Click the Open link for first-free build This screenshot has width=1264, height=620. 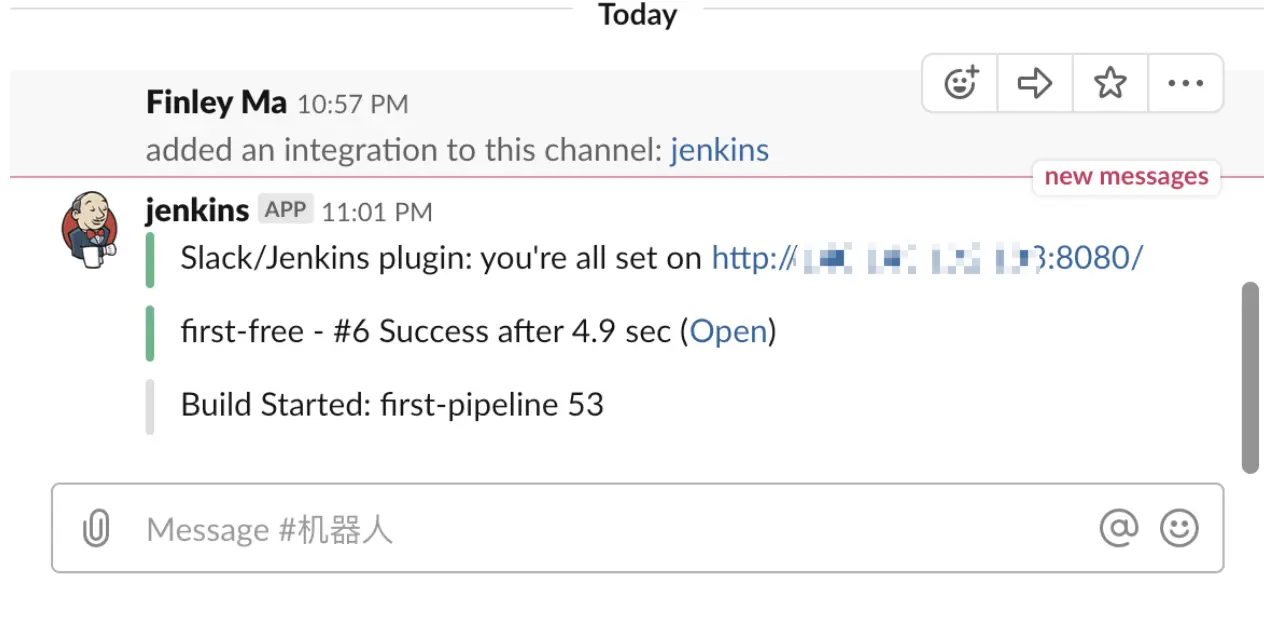(728, 332)
